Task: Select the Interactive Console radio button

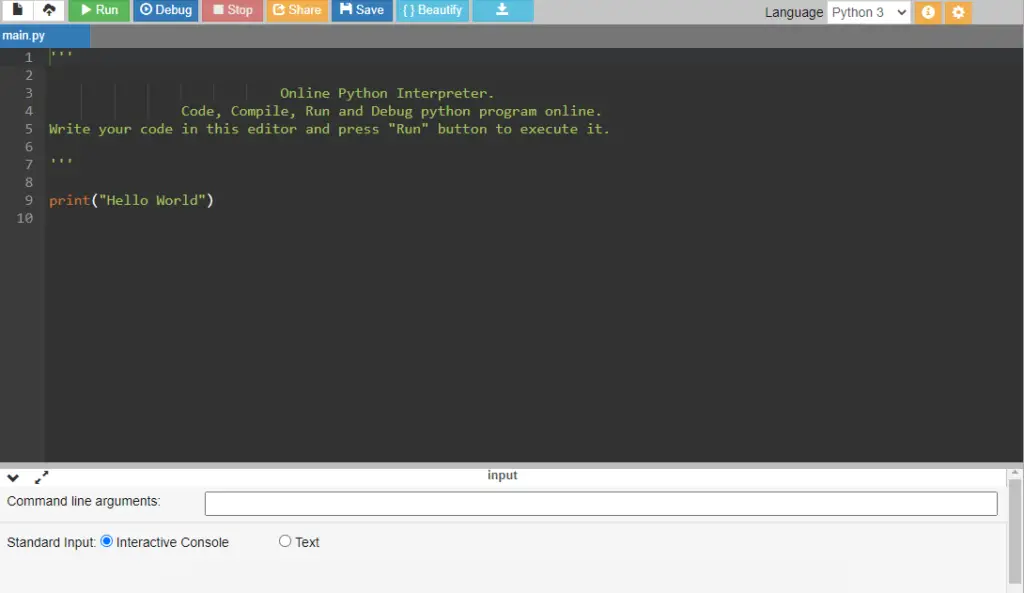Action: click(x=106, y=541)
